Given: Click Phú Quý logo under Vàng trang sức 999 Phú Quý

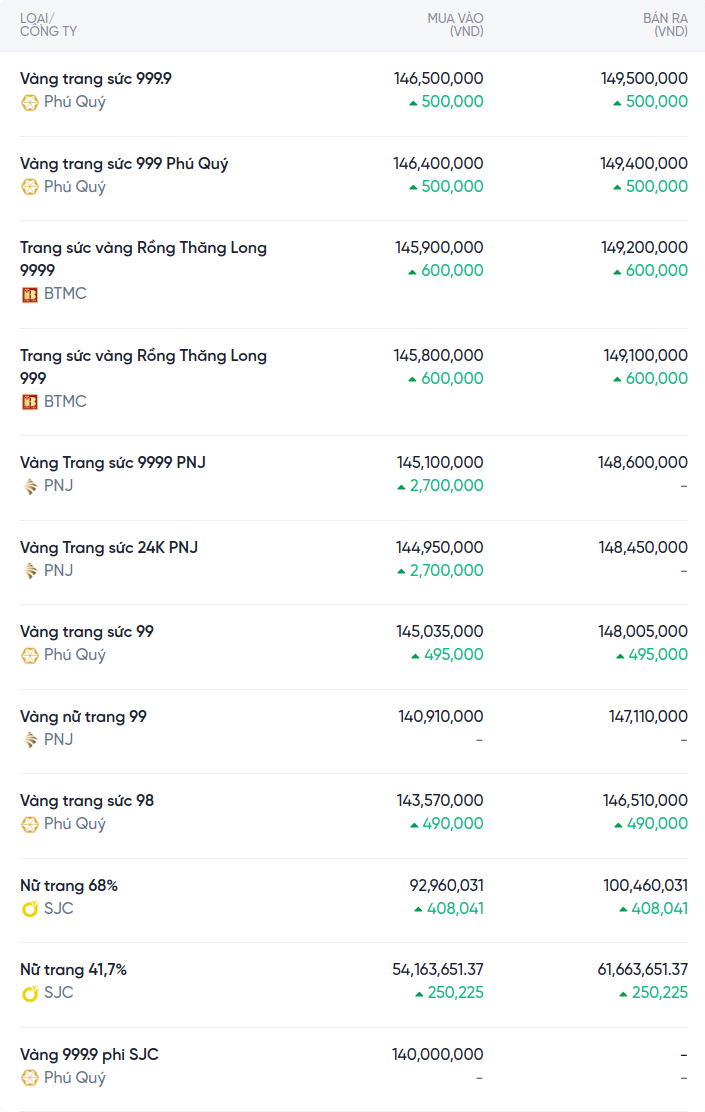Looking at the screenshot, I should pos(30,187).
